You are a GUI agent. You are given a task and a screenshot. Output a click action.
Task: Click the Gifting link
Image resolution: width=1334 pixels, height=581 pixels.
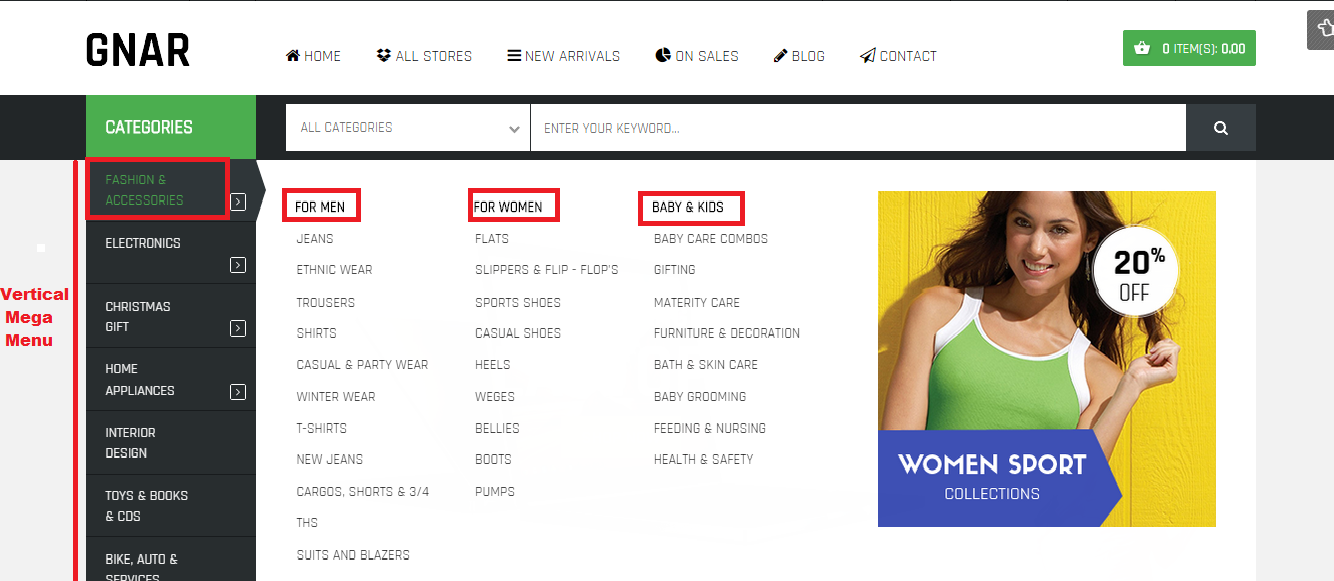[675, 270]
